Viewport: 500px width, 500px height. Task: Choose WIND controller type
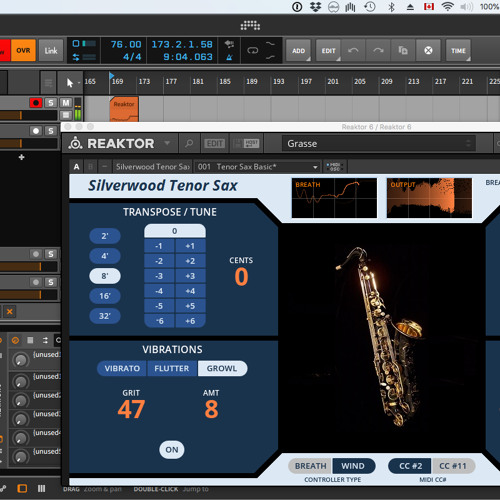(353, 466)
